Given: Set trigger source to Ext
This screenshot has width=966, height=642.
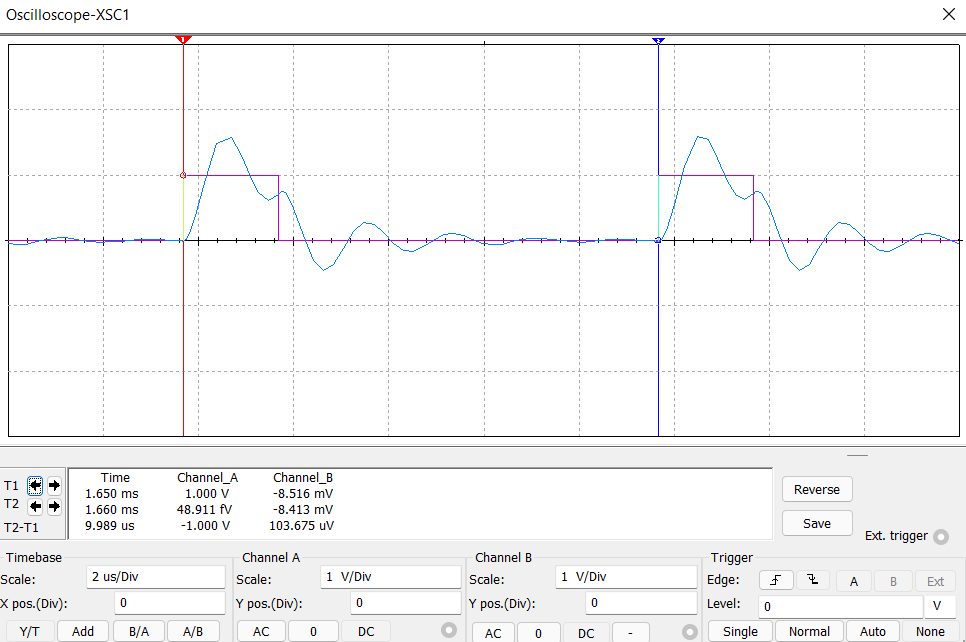Looking at the screenshot, I should click(935, 581).
